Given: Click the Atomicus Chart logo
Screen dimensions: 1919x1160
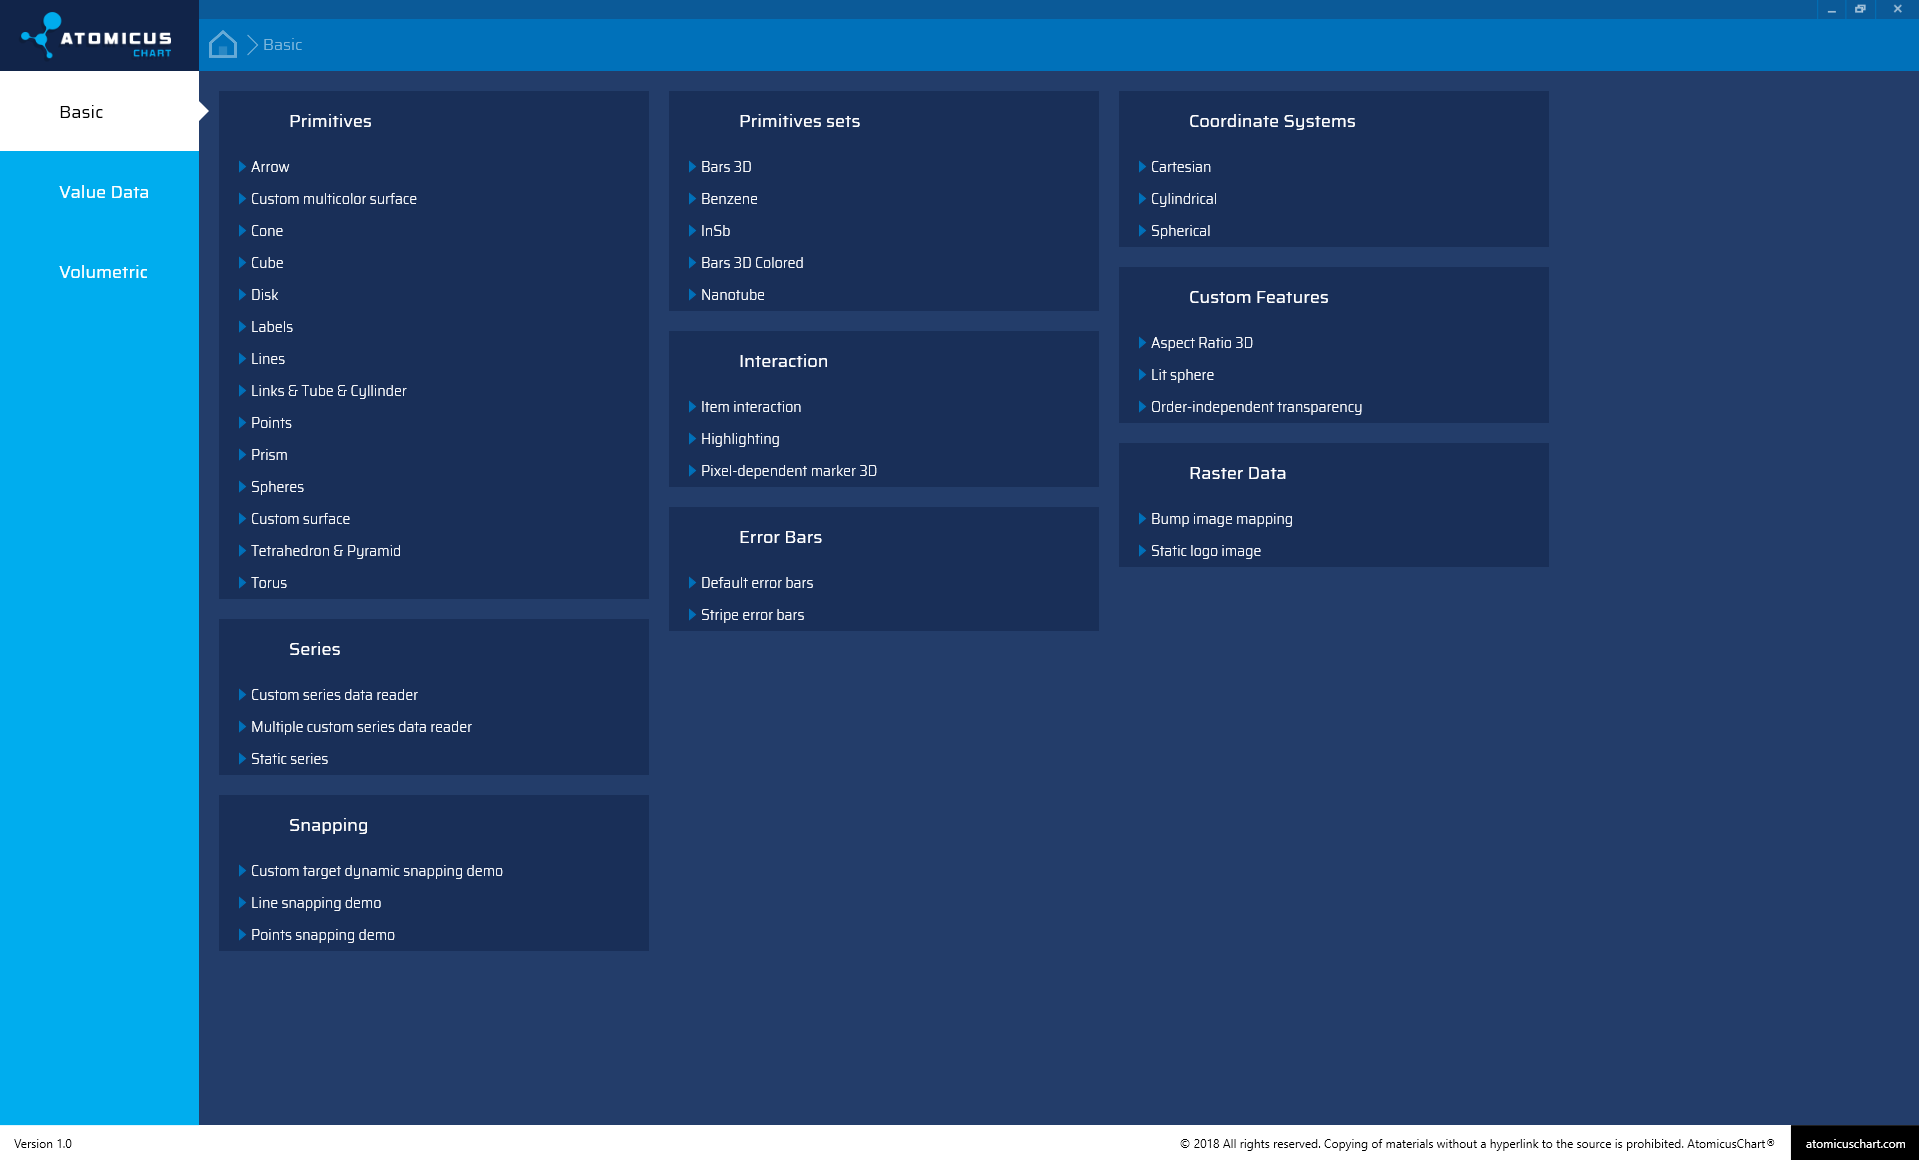Looking at the screenshot, I should [98, 36].
